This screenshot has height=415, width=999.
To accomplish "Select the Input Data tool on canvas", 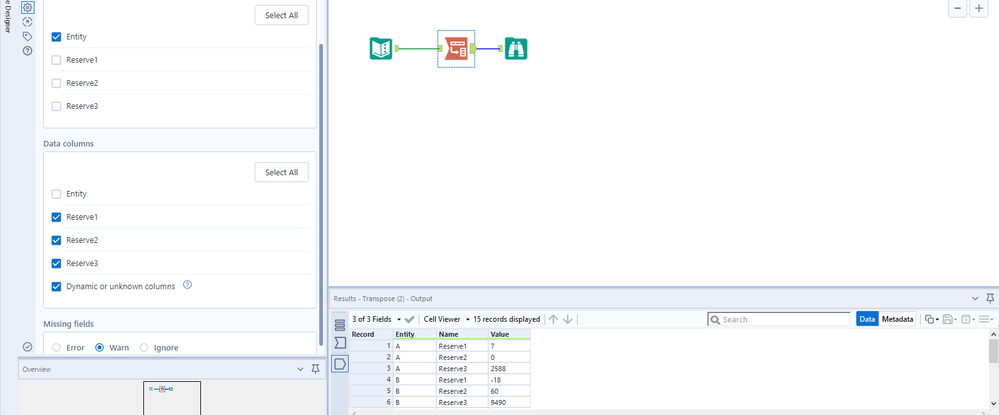I will (x=381, y=48).
